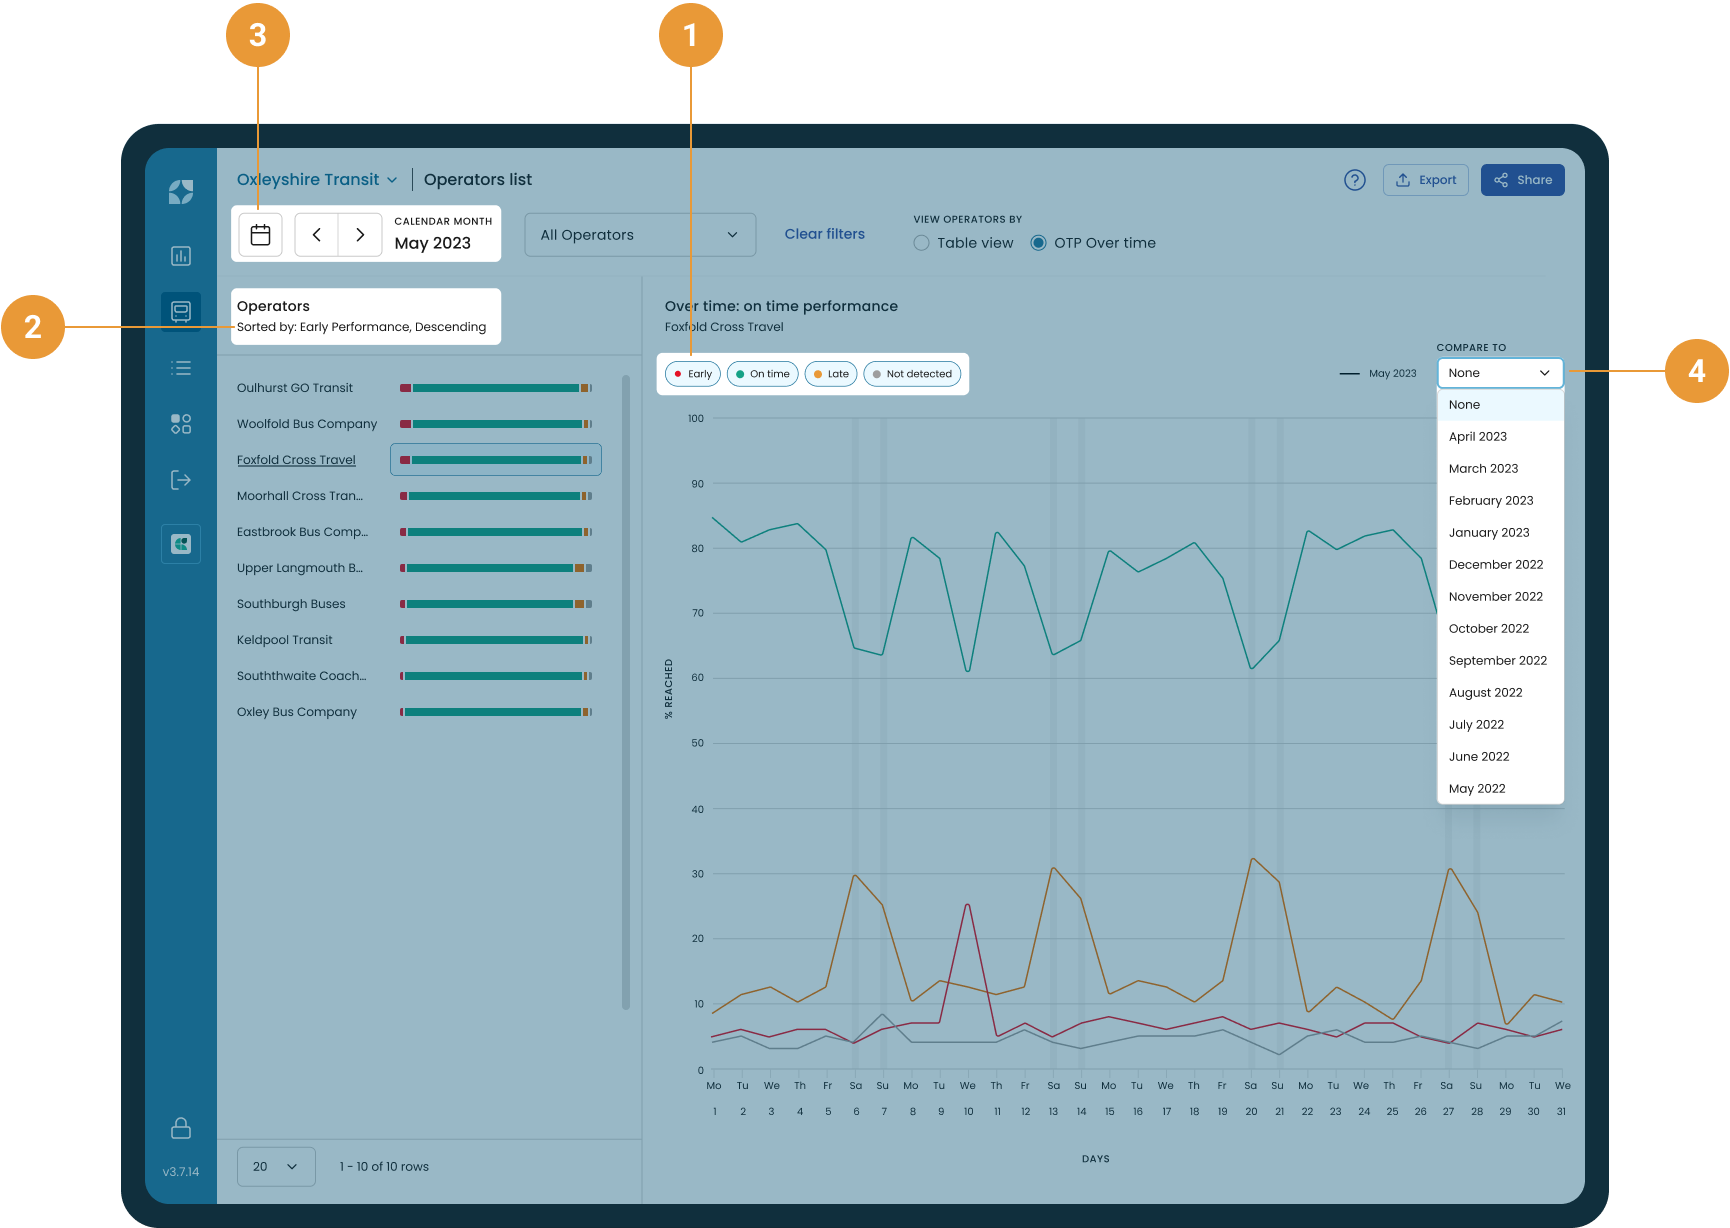Toggle the On time series legend chip
The width and height of the screenshot is (1730, 1228).
click(763, 374)
